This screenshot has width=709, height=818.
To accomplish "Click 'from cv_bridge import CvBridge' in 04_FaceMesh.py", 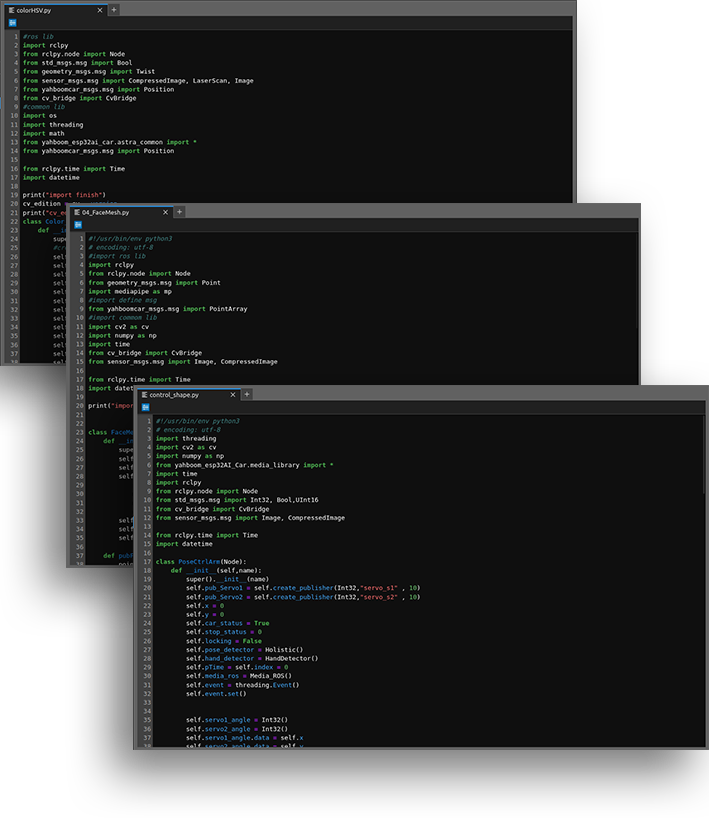I will tap(145, 353).
